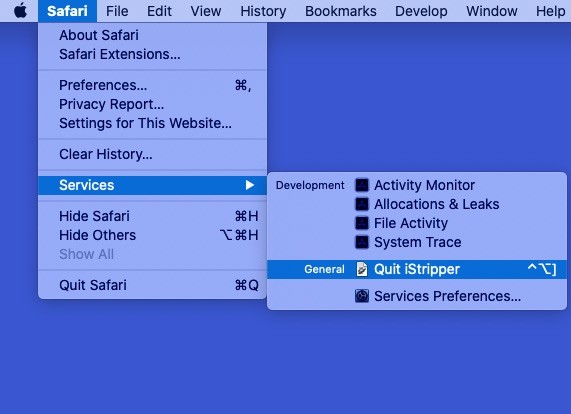Open the Apple logo menu
571x414 pixels.
(20, 11)
